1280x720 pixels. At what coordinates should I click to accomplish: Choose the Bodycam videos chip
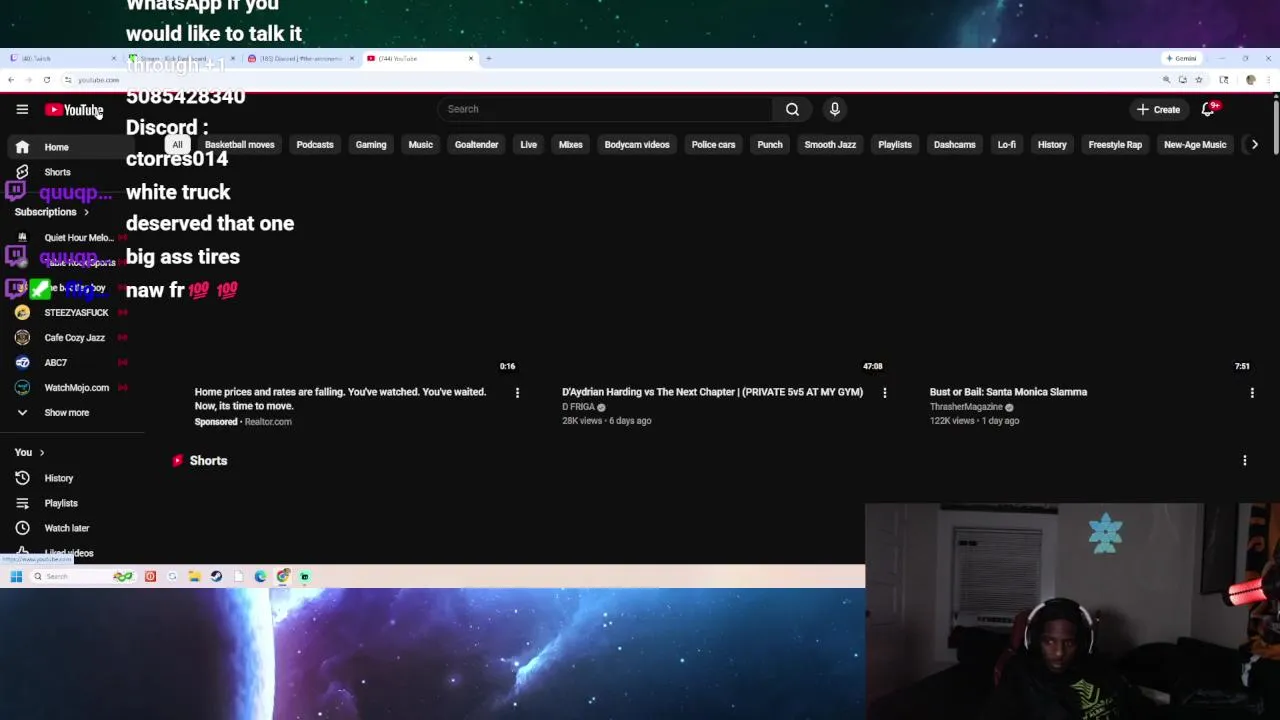(637, 145)
